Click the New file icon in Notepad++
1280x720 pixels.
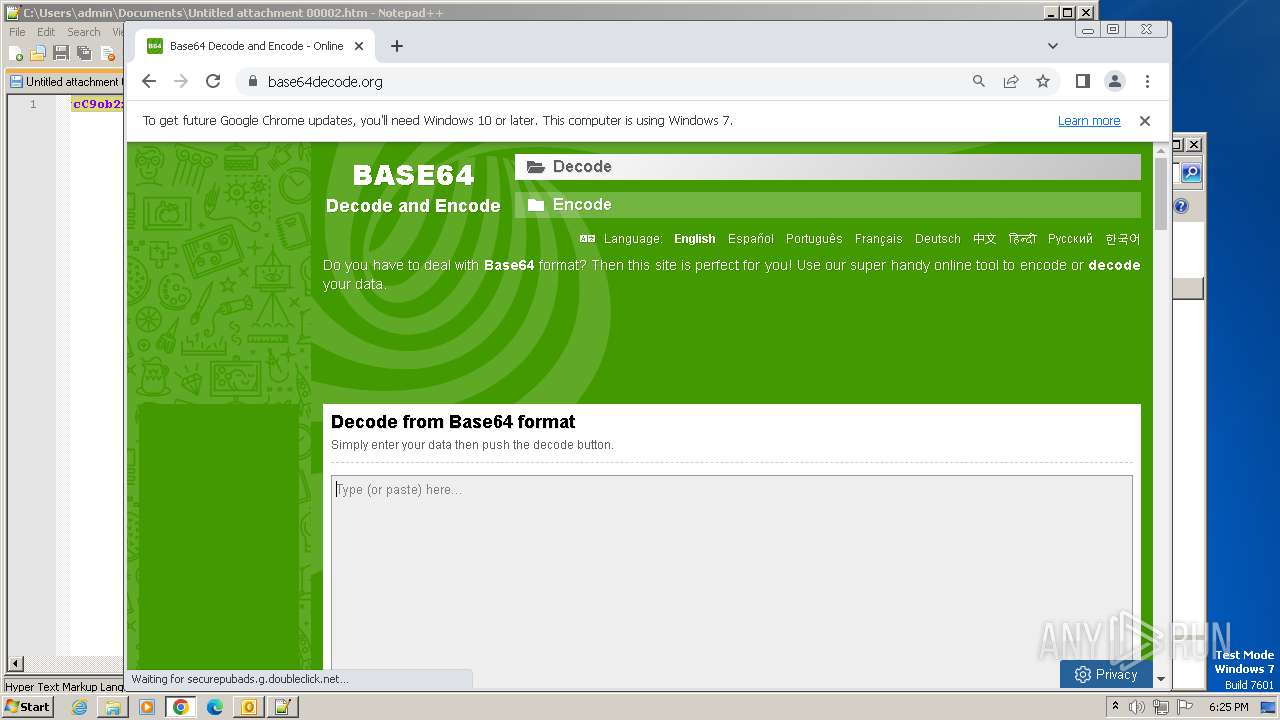click(x=16, y=53)
